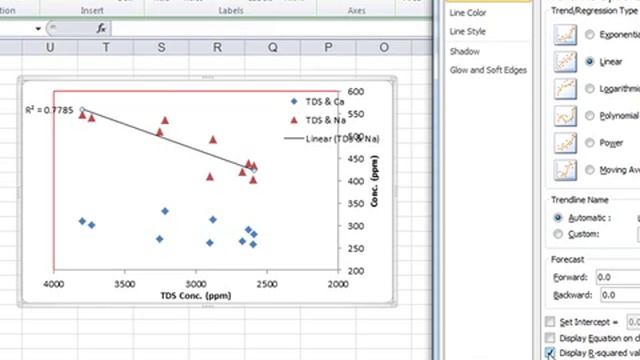
Task: Select column T header
Action: pyautogui.click(x=106, y=47)
